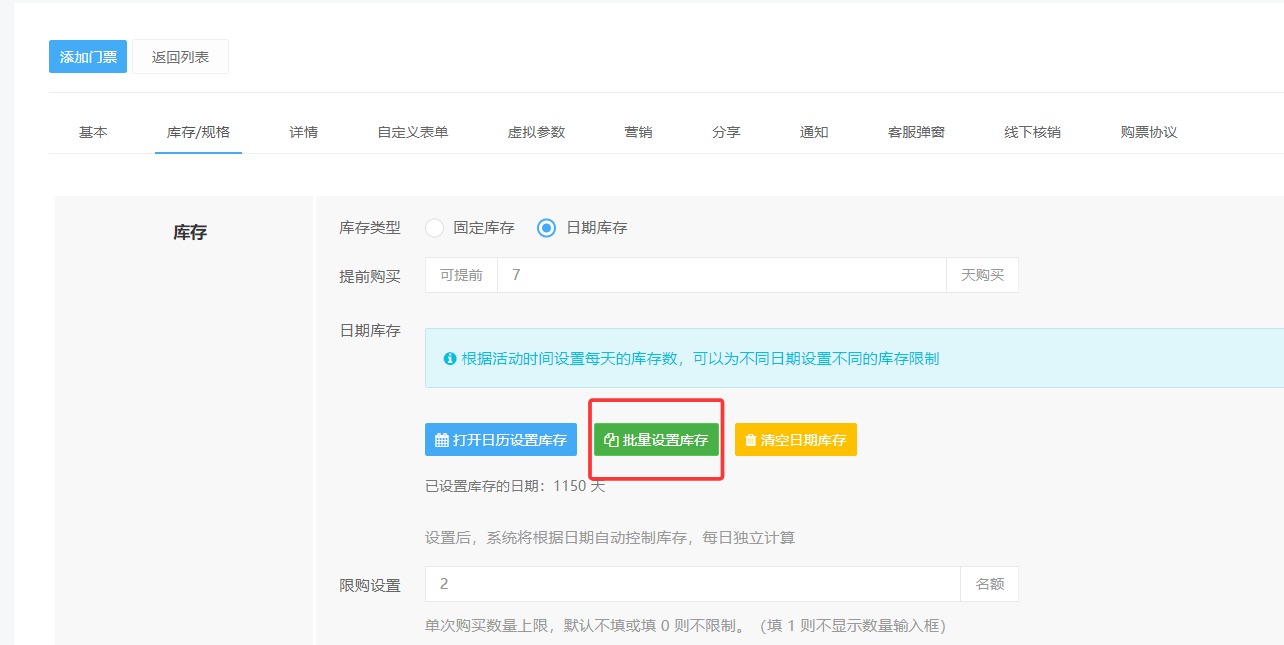
Task: Click the 限购设置 quantity input field
Action: tap(692, 584)
